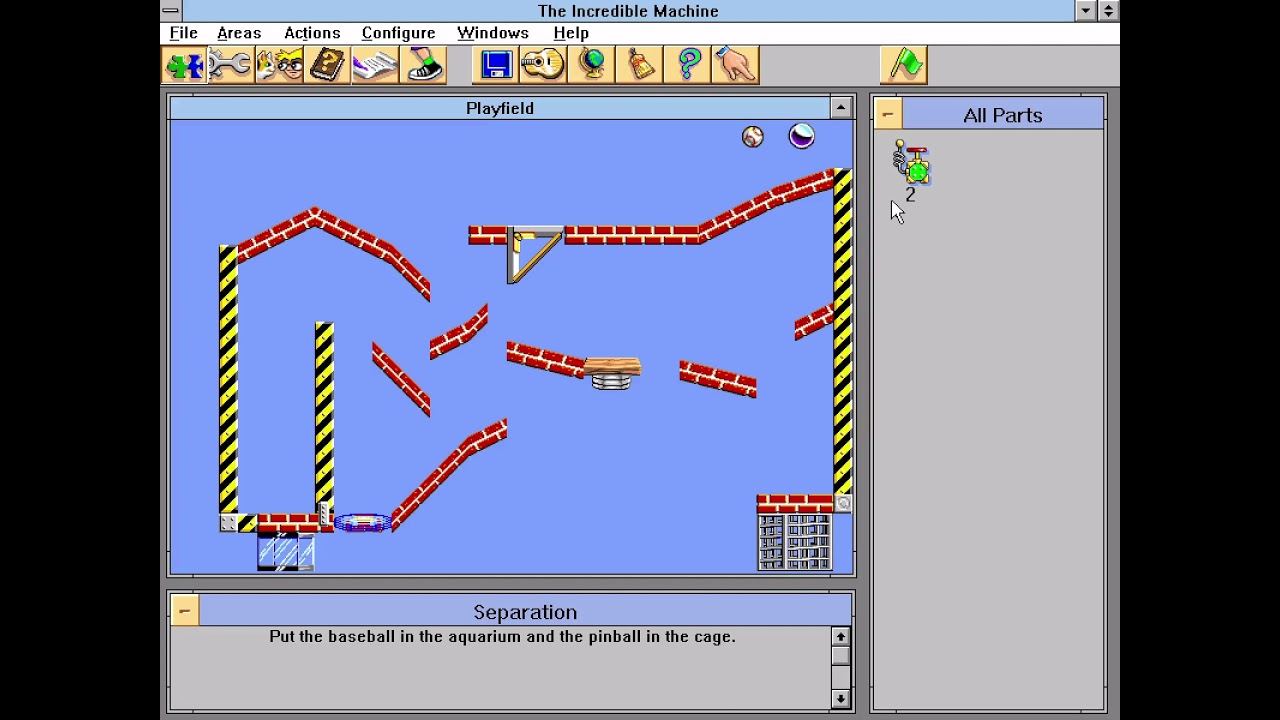1280x720 pixels.
Task: Open the main window system menu box
Action: tap(171, 11)
